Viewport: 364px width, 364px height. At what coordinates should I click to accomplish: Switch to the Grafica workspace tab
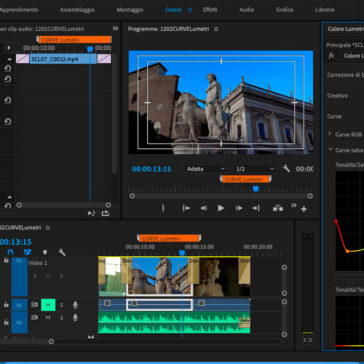click(x=284, y=10)
